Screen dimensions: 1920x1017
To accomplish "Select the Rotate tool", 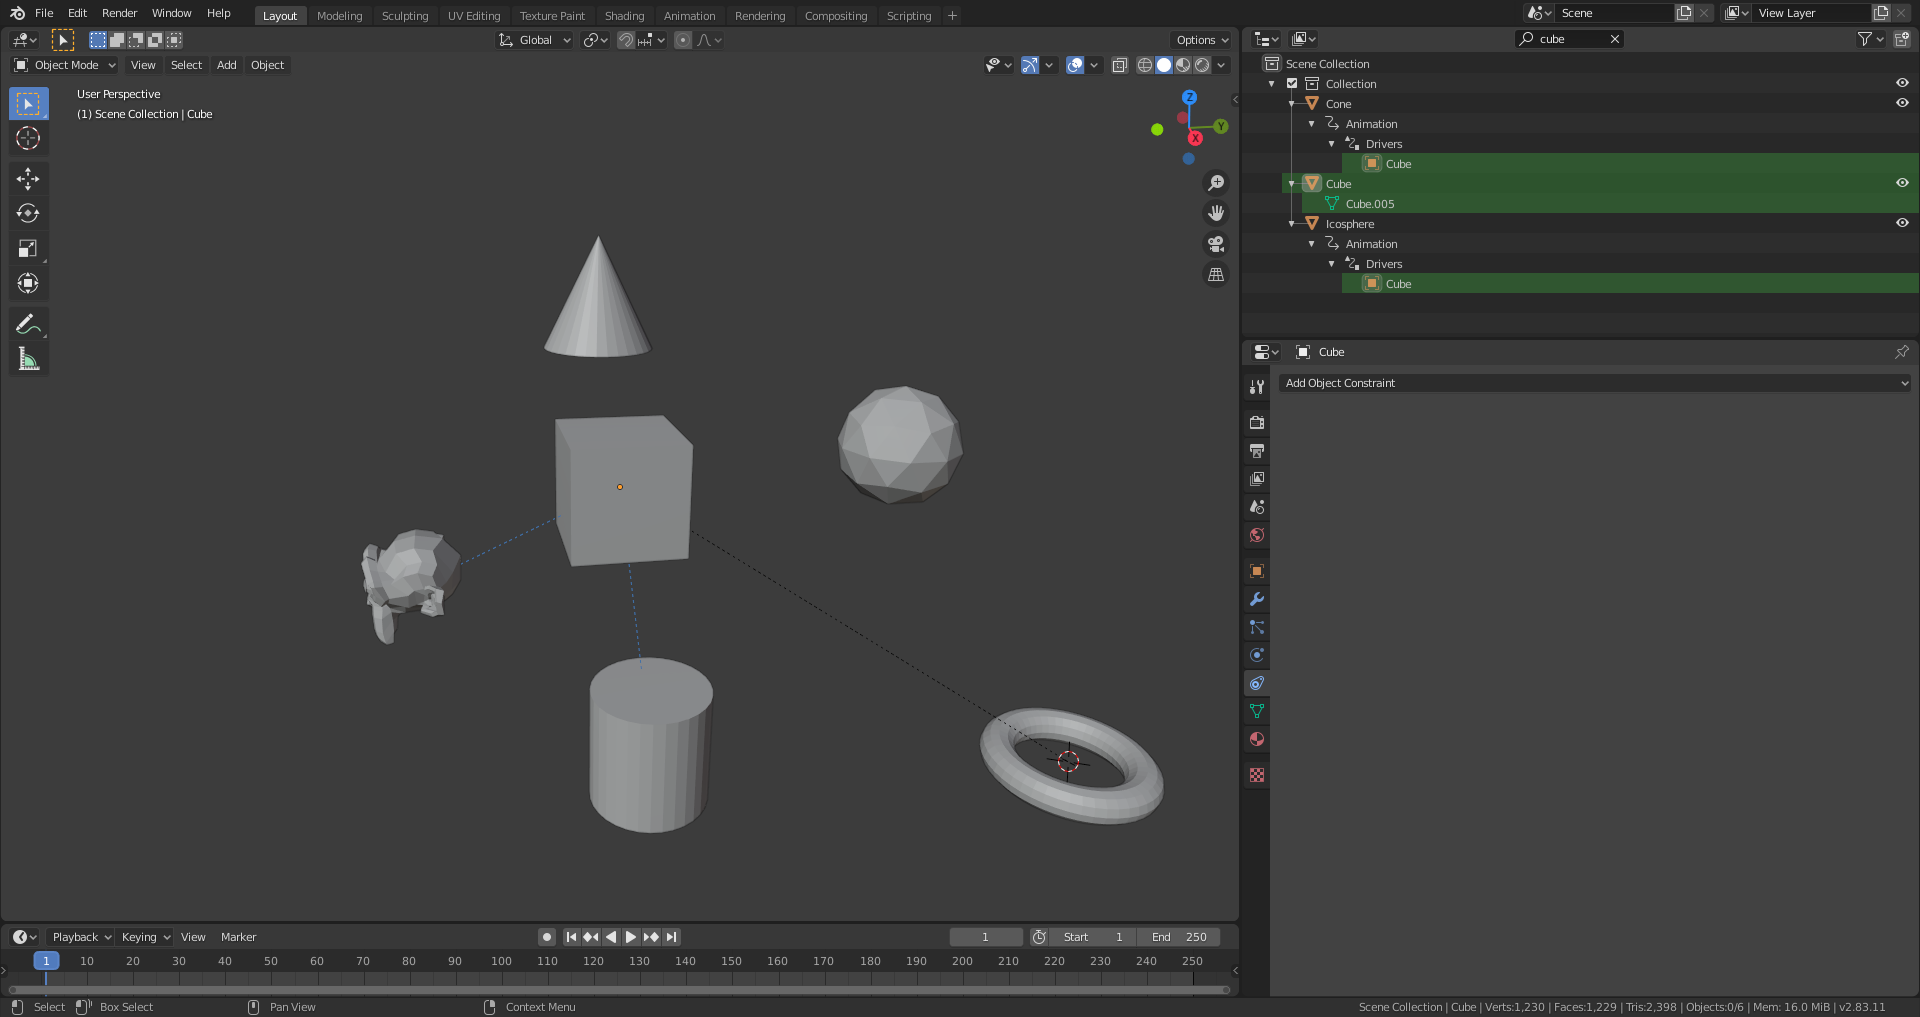I will (x=28, y=213).
